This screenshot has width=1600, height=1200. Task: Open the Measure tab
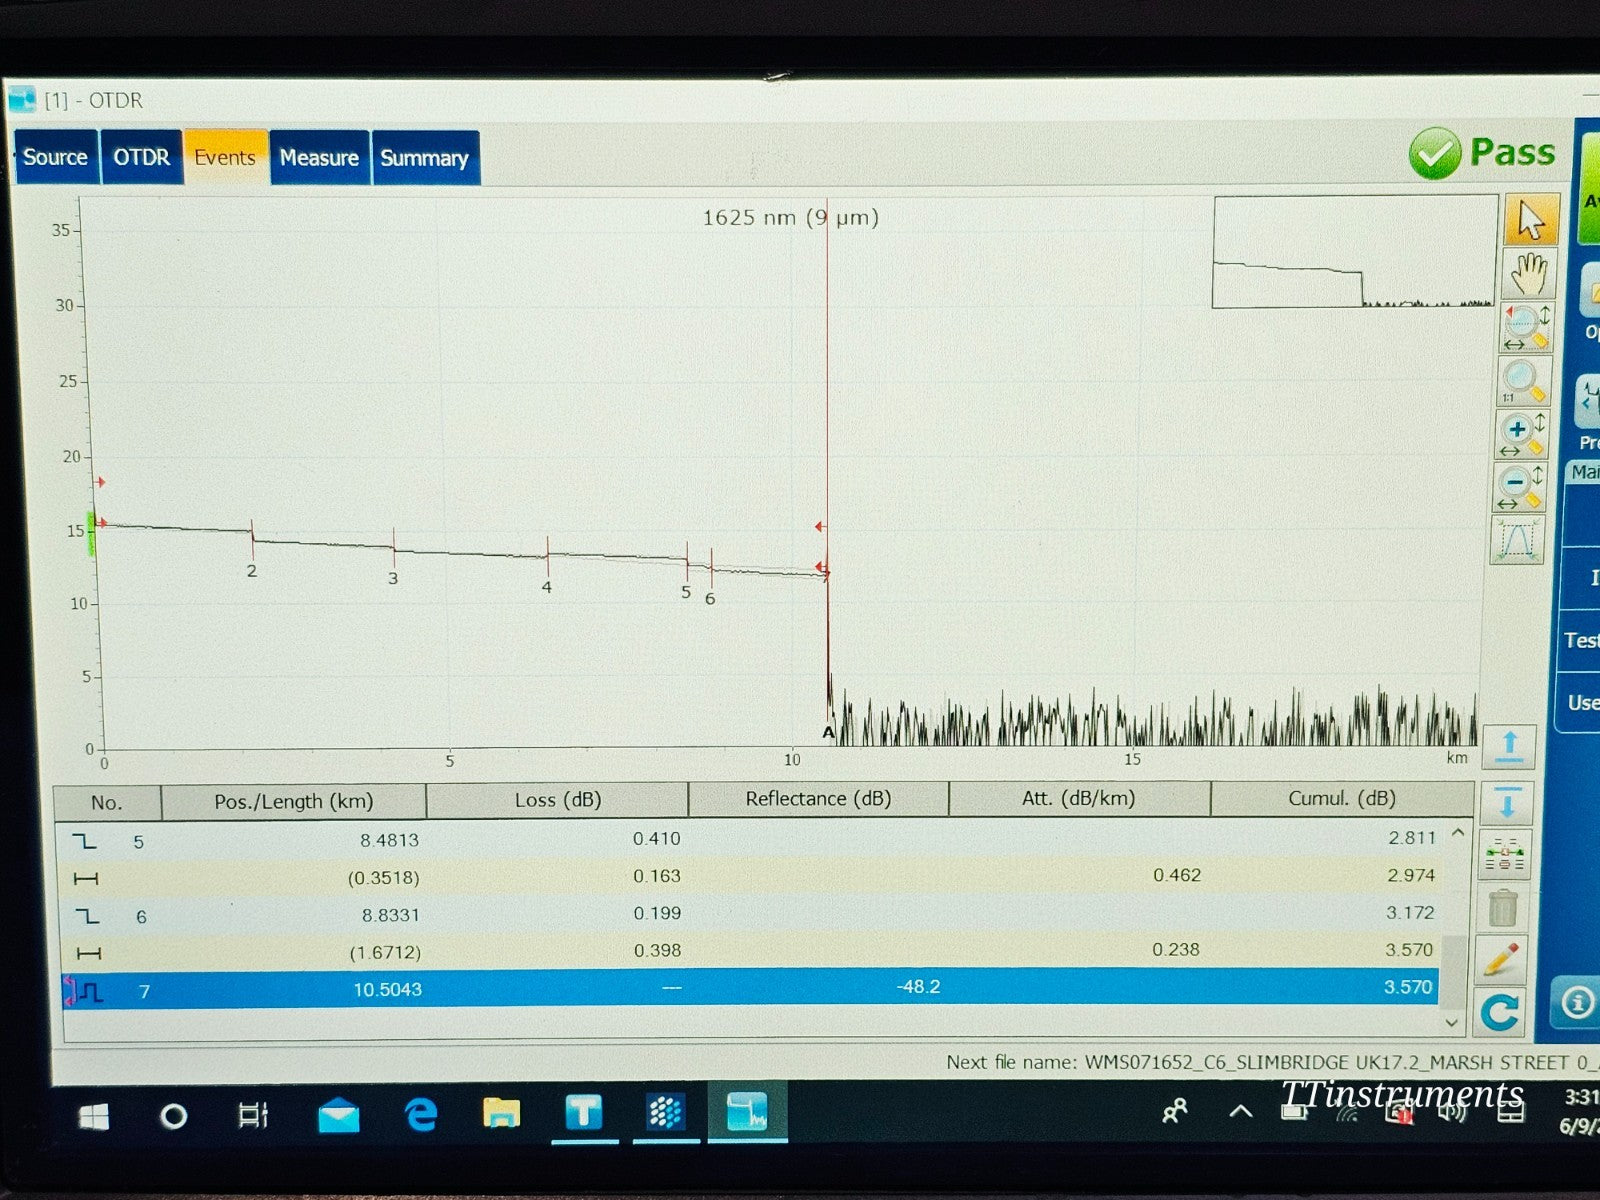(x=319, y=158)
